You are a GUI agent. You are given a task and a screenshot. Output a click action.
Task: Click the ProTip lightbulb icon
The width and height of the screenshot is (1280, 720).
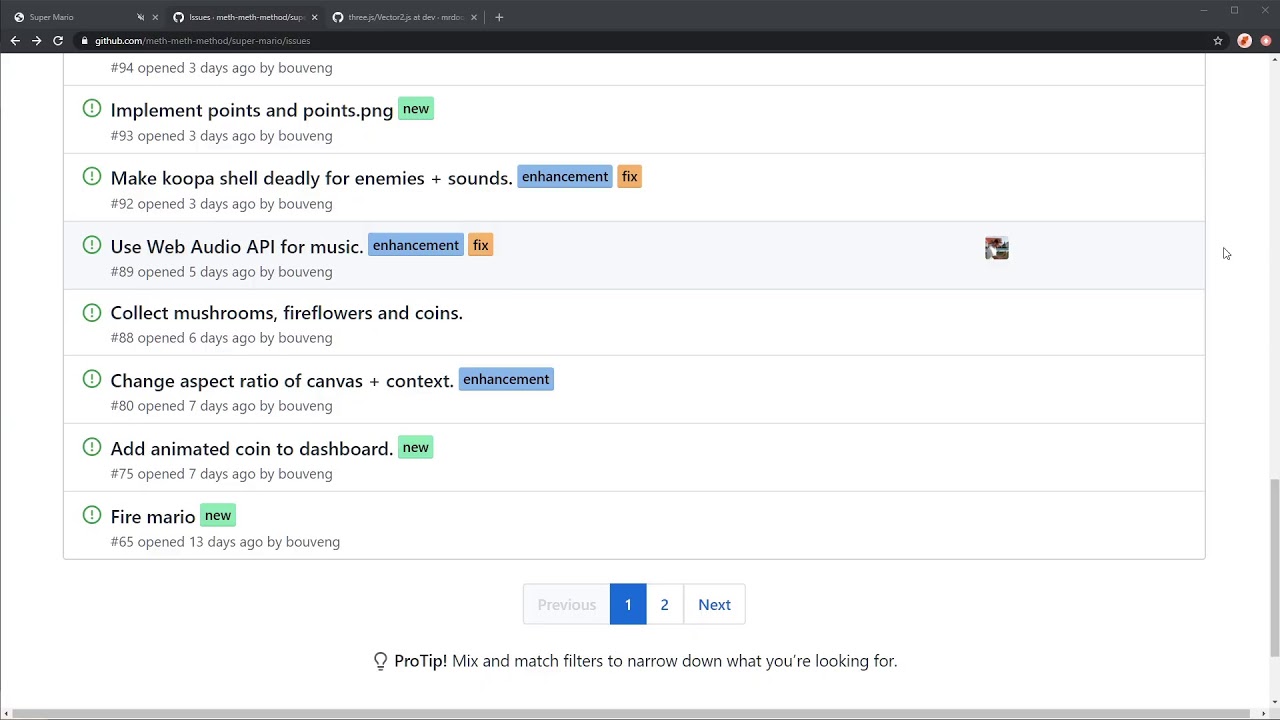click(x=380, y=661)
